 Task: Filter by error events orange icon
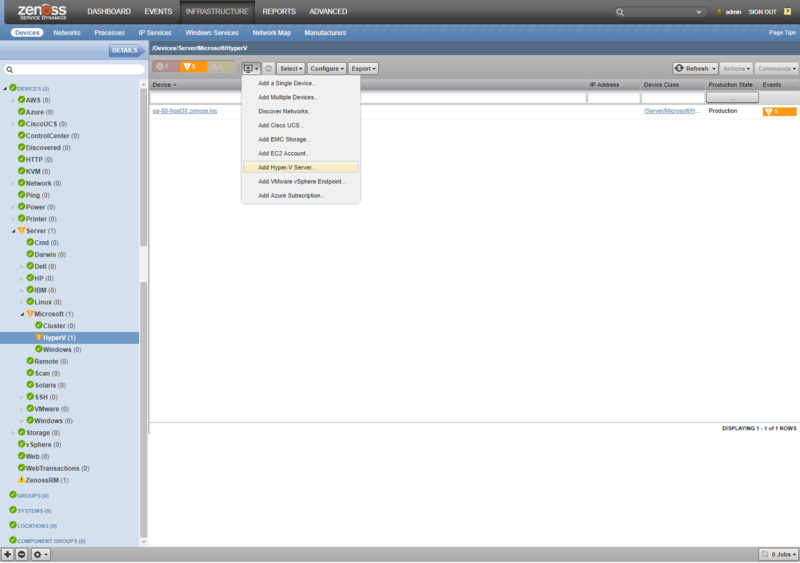click(193, 67)
